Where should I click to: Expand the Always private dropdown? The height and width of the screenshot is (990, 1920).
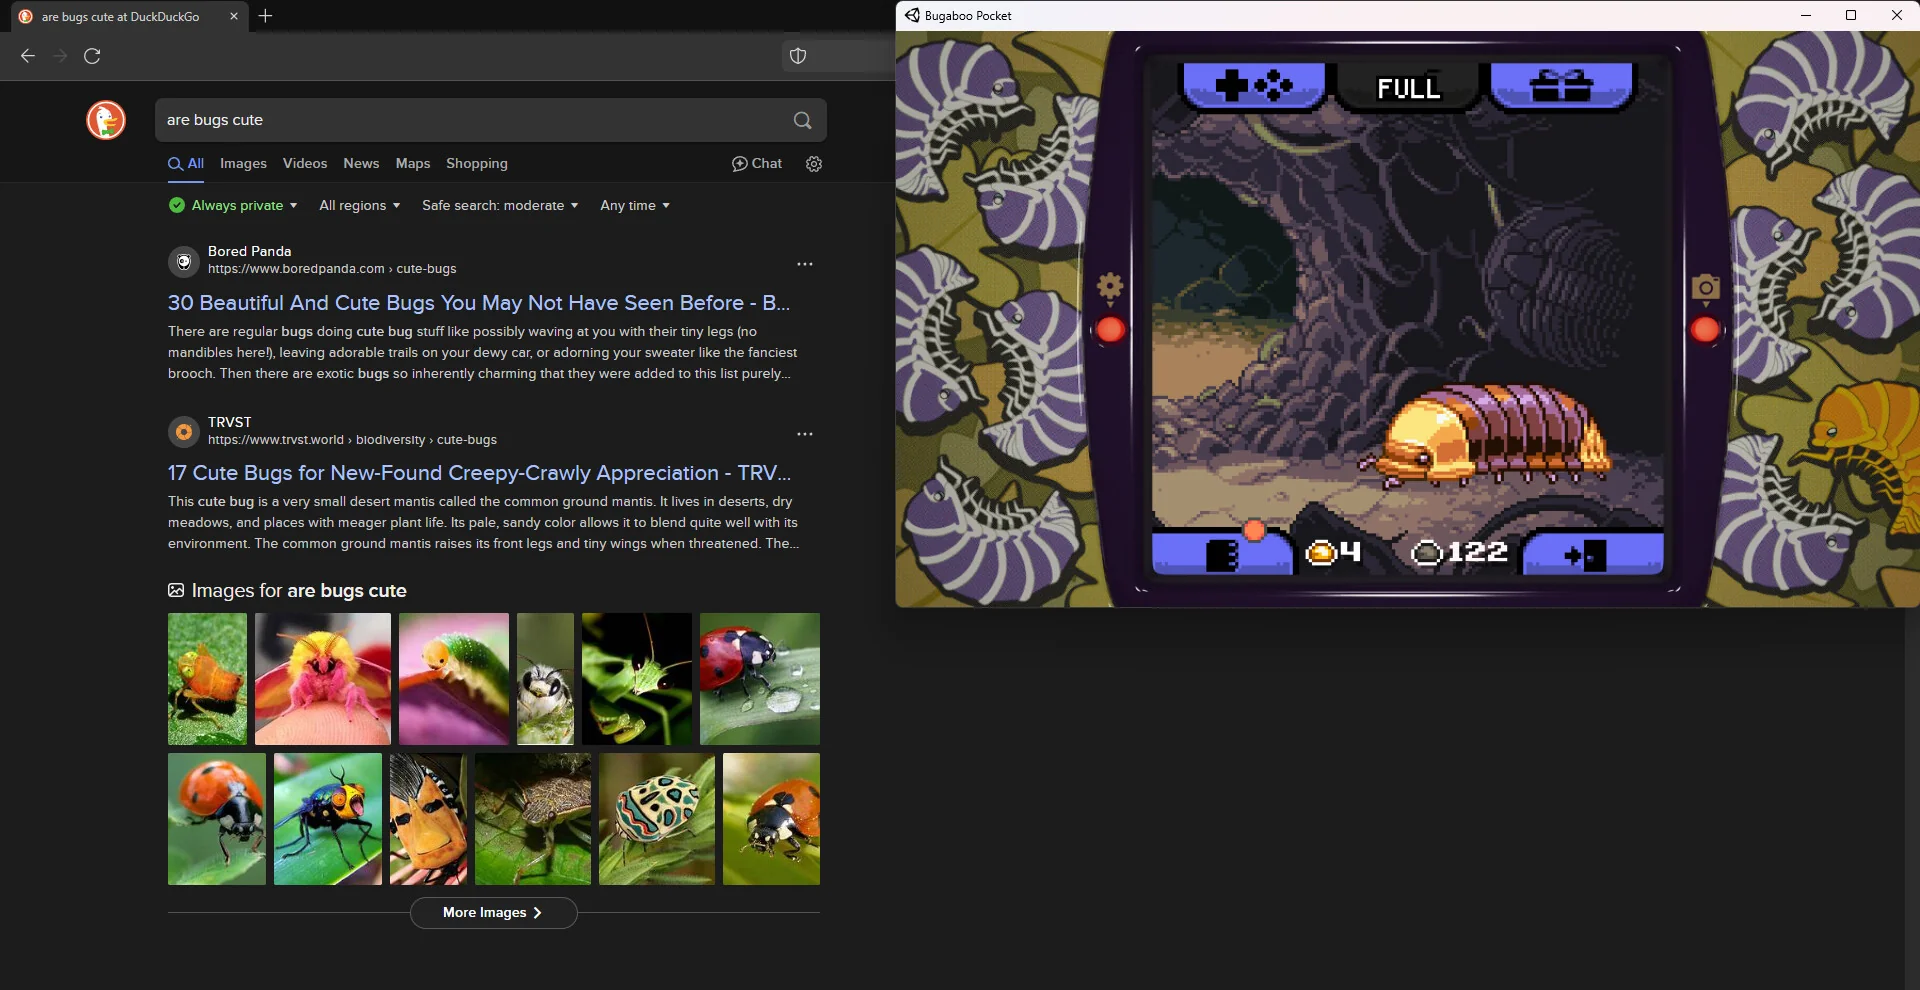pyautogui.click(x=234, y=206)
